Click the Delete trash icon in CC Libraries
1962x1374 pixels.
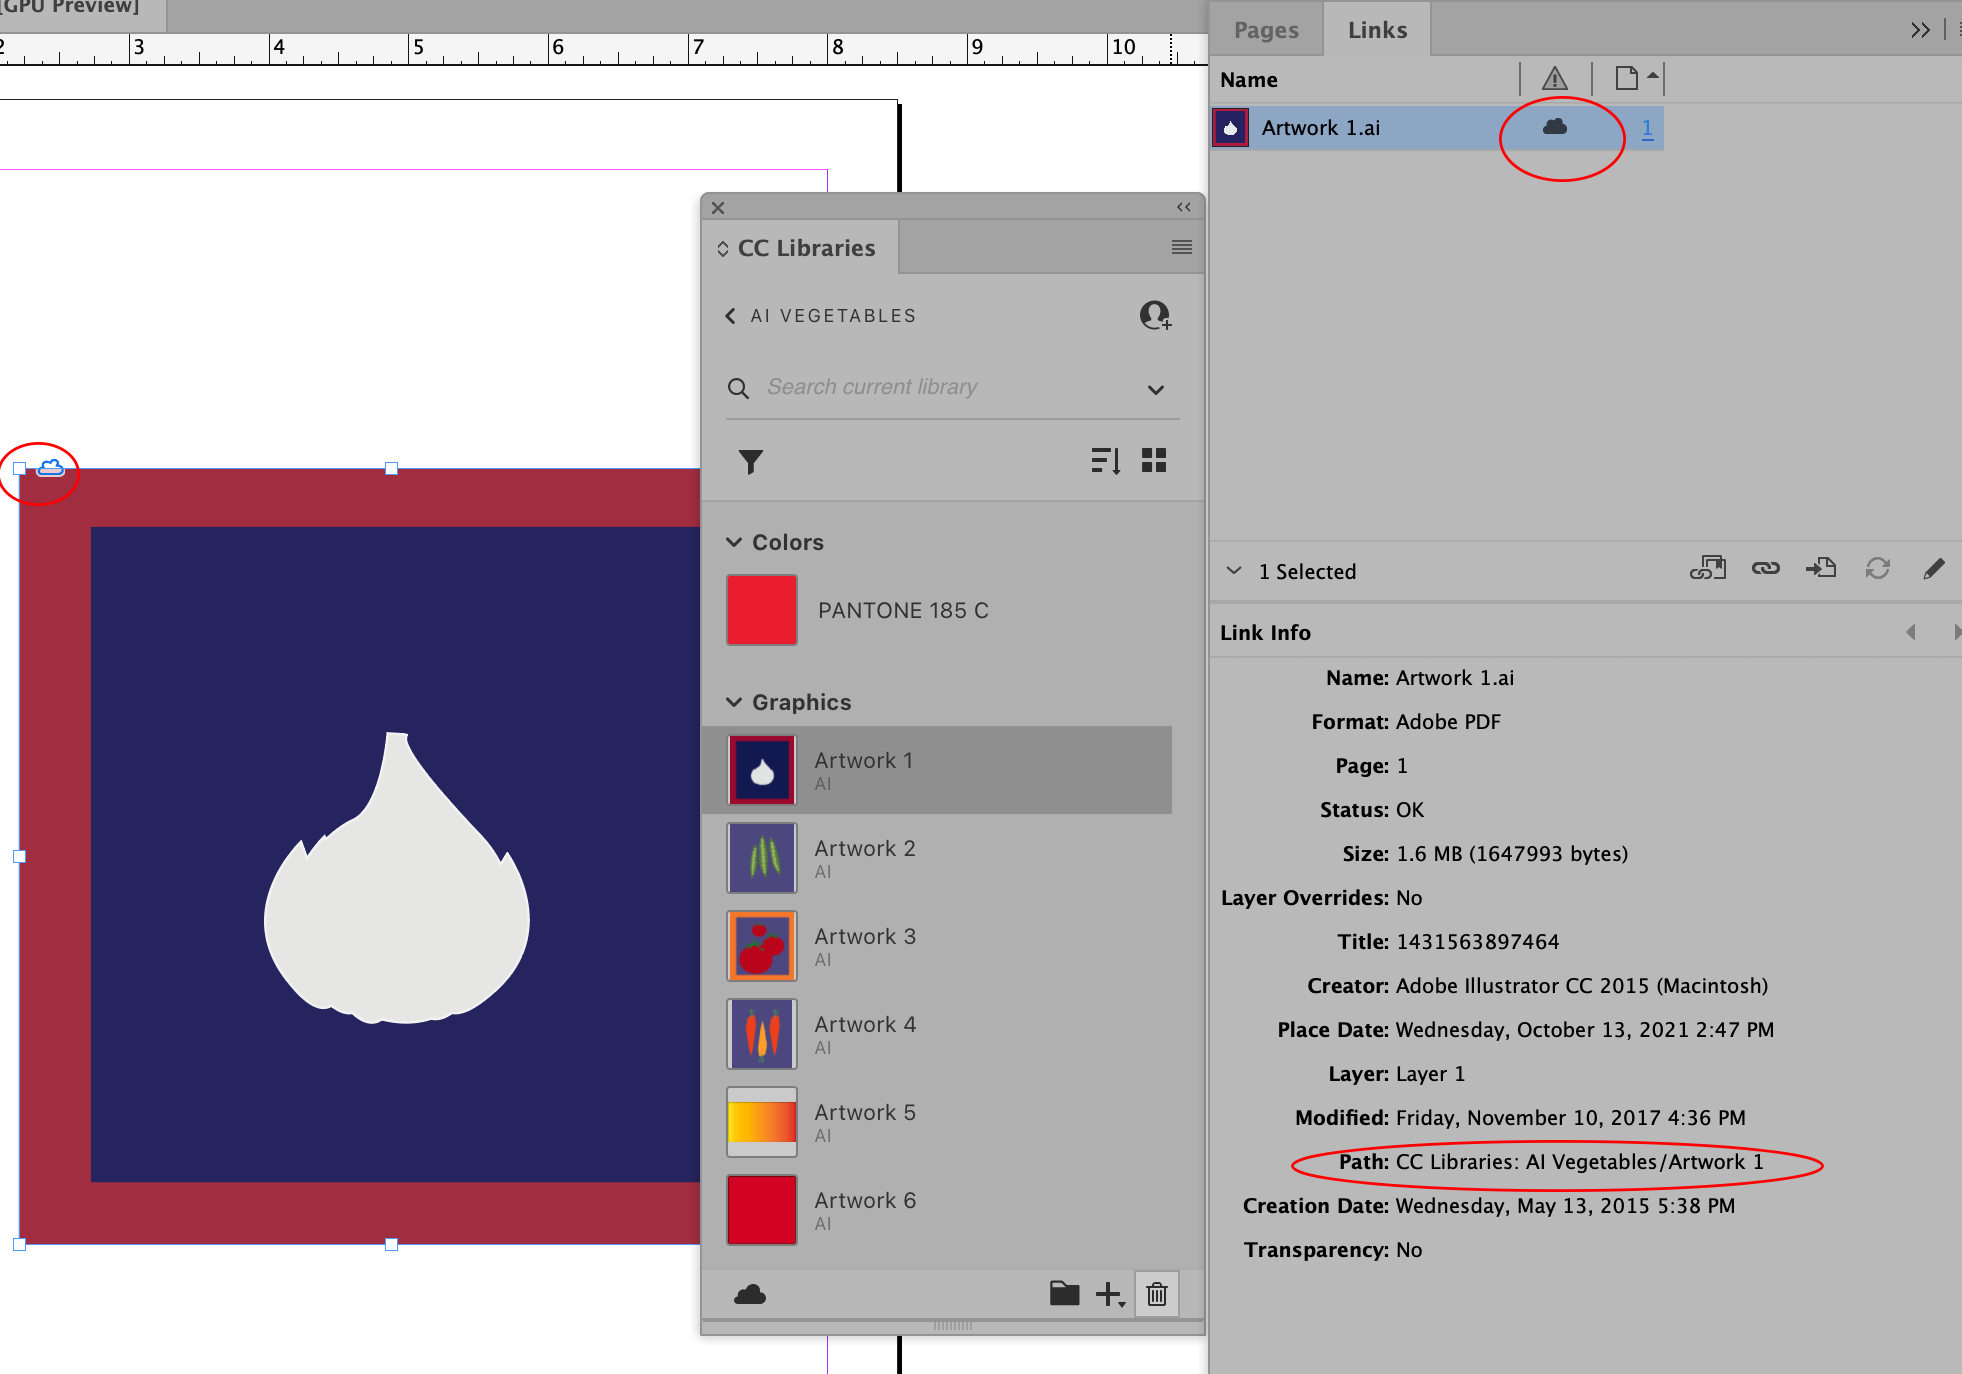pyautogui.click(x=1156, y=1294)
